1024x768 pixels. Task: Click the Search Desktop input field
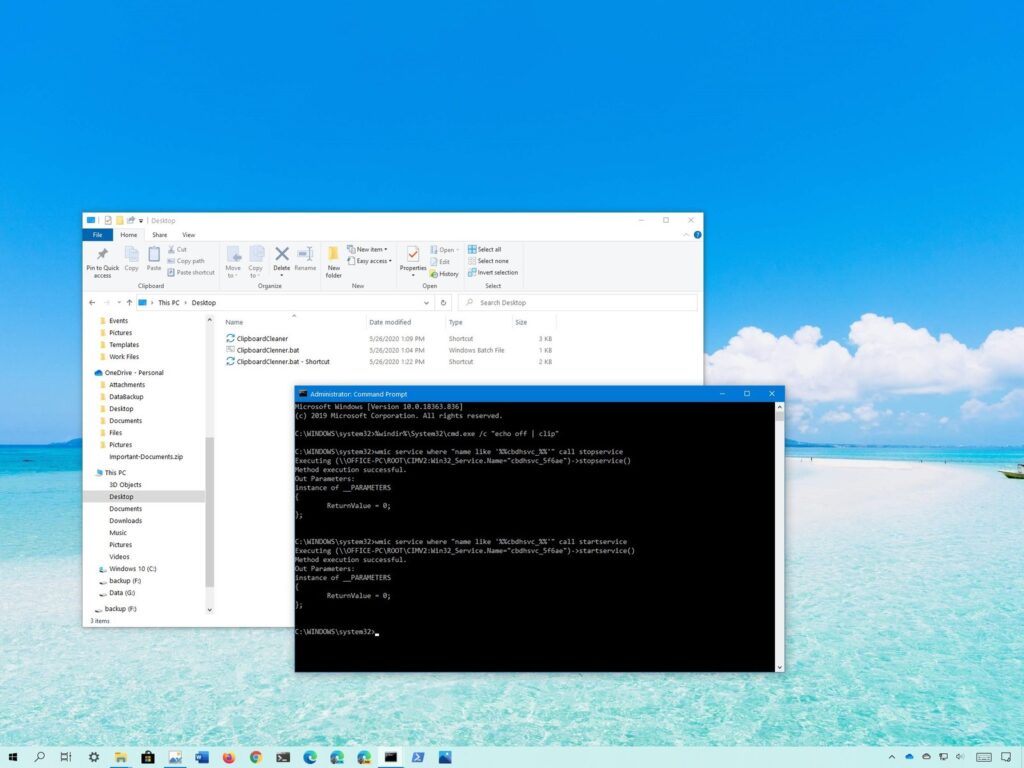click(x=578, y=302)
